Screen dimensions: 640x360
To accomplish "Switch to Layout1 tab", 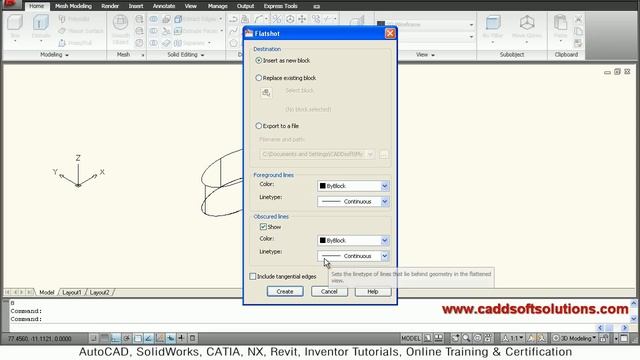I will pyautogui.click(x=72, y=292).
